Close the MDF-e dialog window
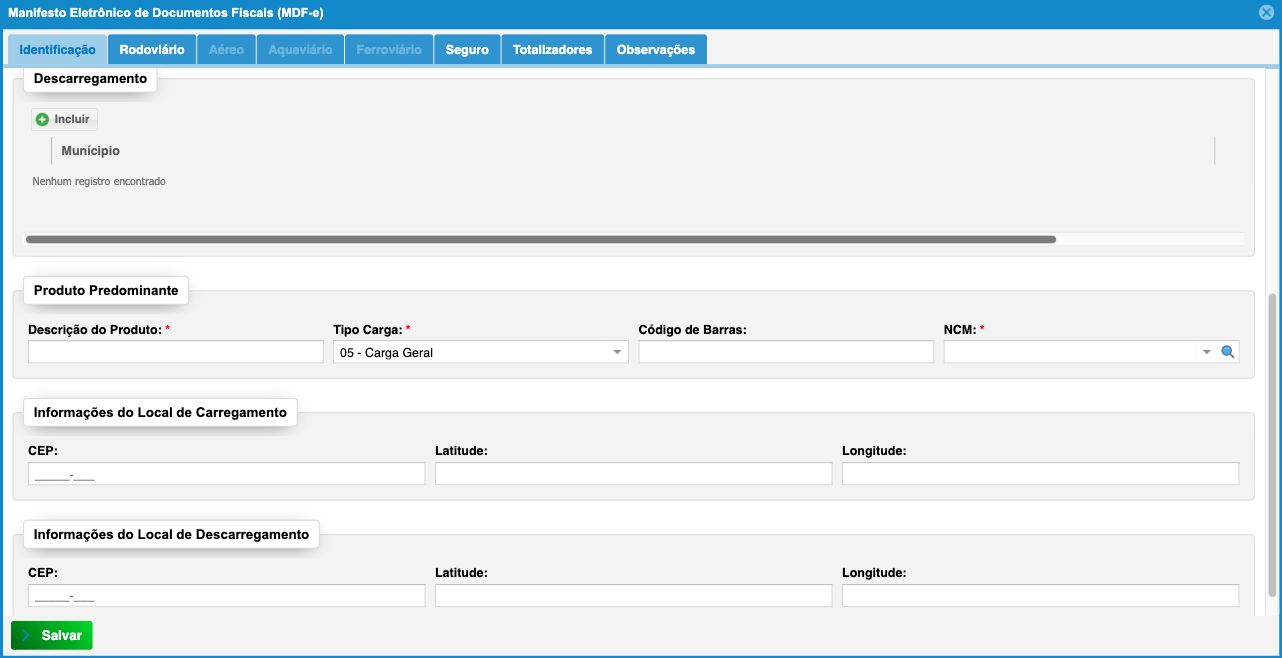Viewport: 1282px width, 658px height. [1266, 13]
